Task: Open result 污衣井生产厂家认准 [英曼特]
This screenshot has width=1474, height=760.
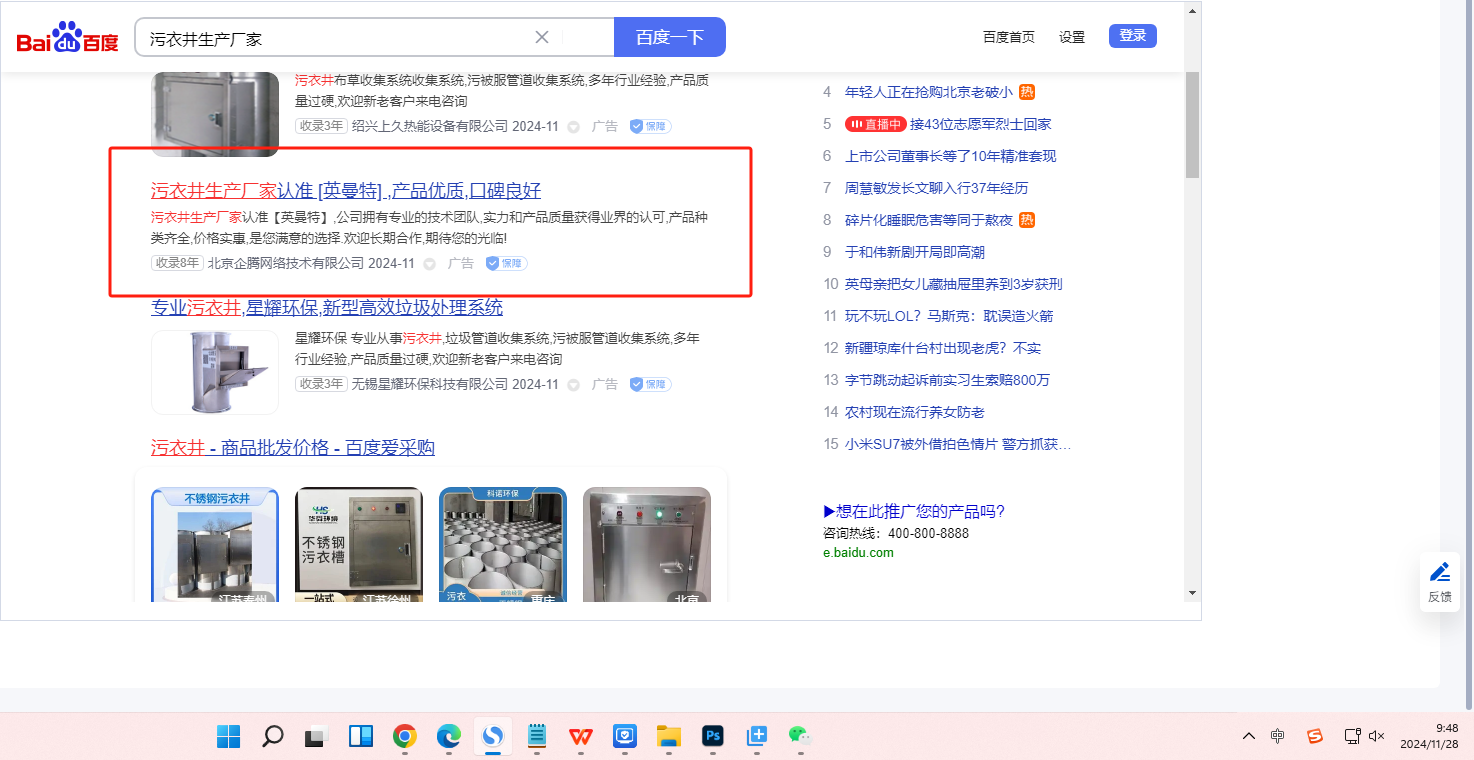Action: coord(346,191)
